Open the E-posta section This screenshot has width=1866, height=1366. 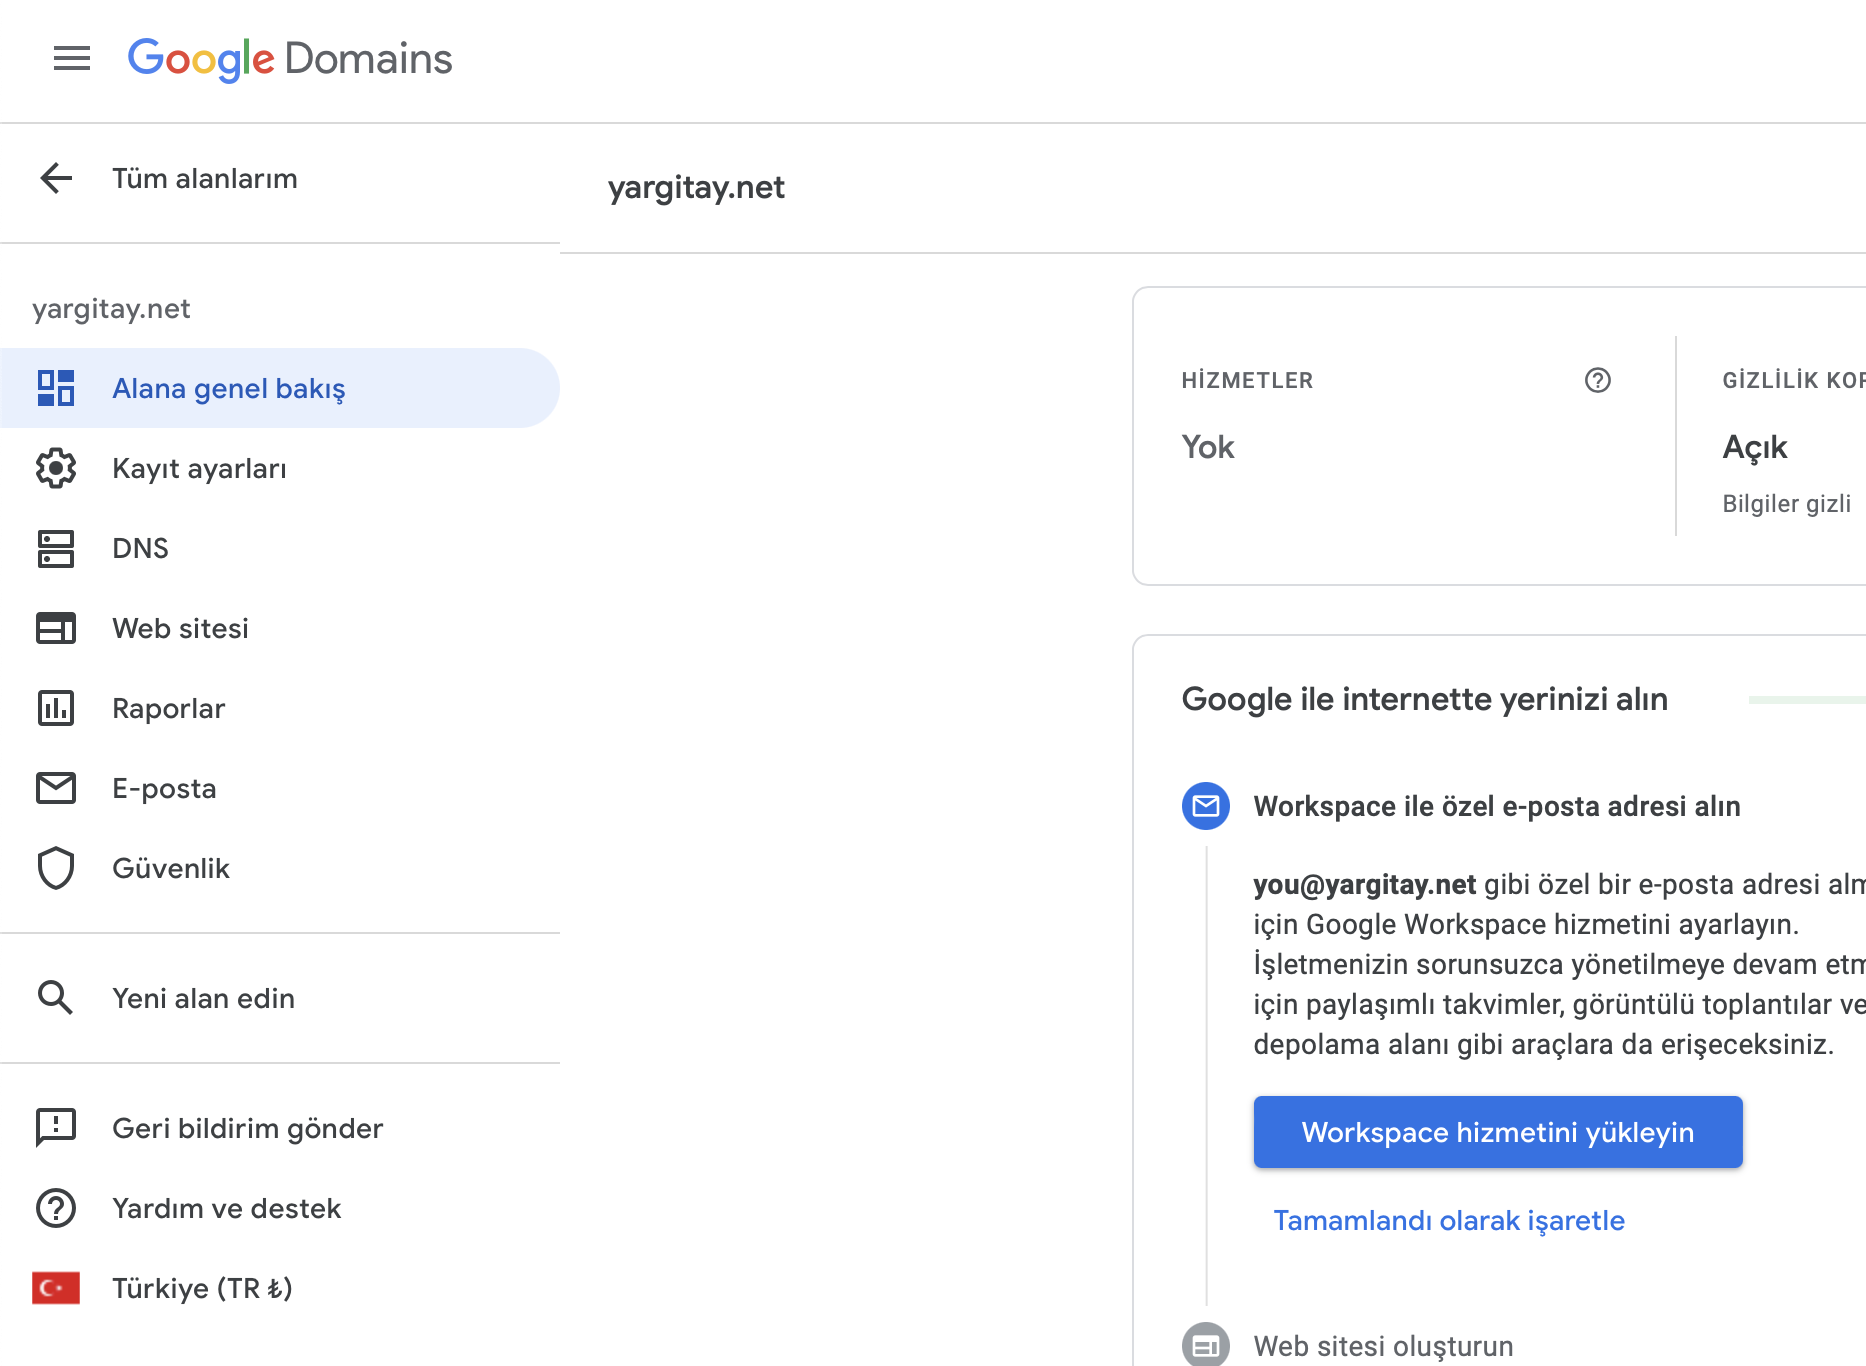pos(280,788)
